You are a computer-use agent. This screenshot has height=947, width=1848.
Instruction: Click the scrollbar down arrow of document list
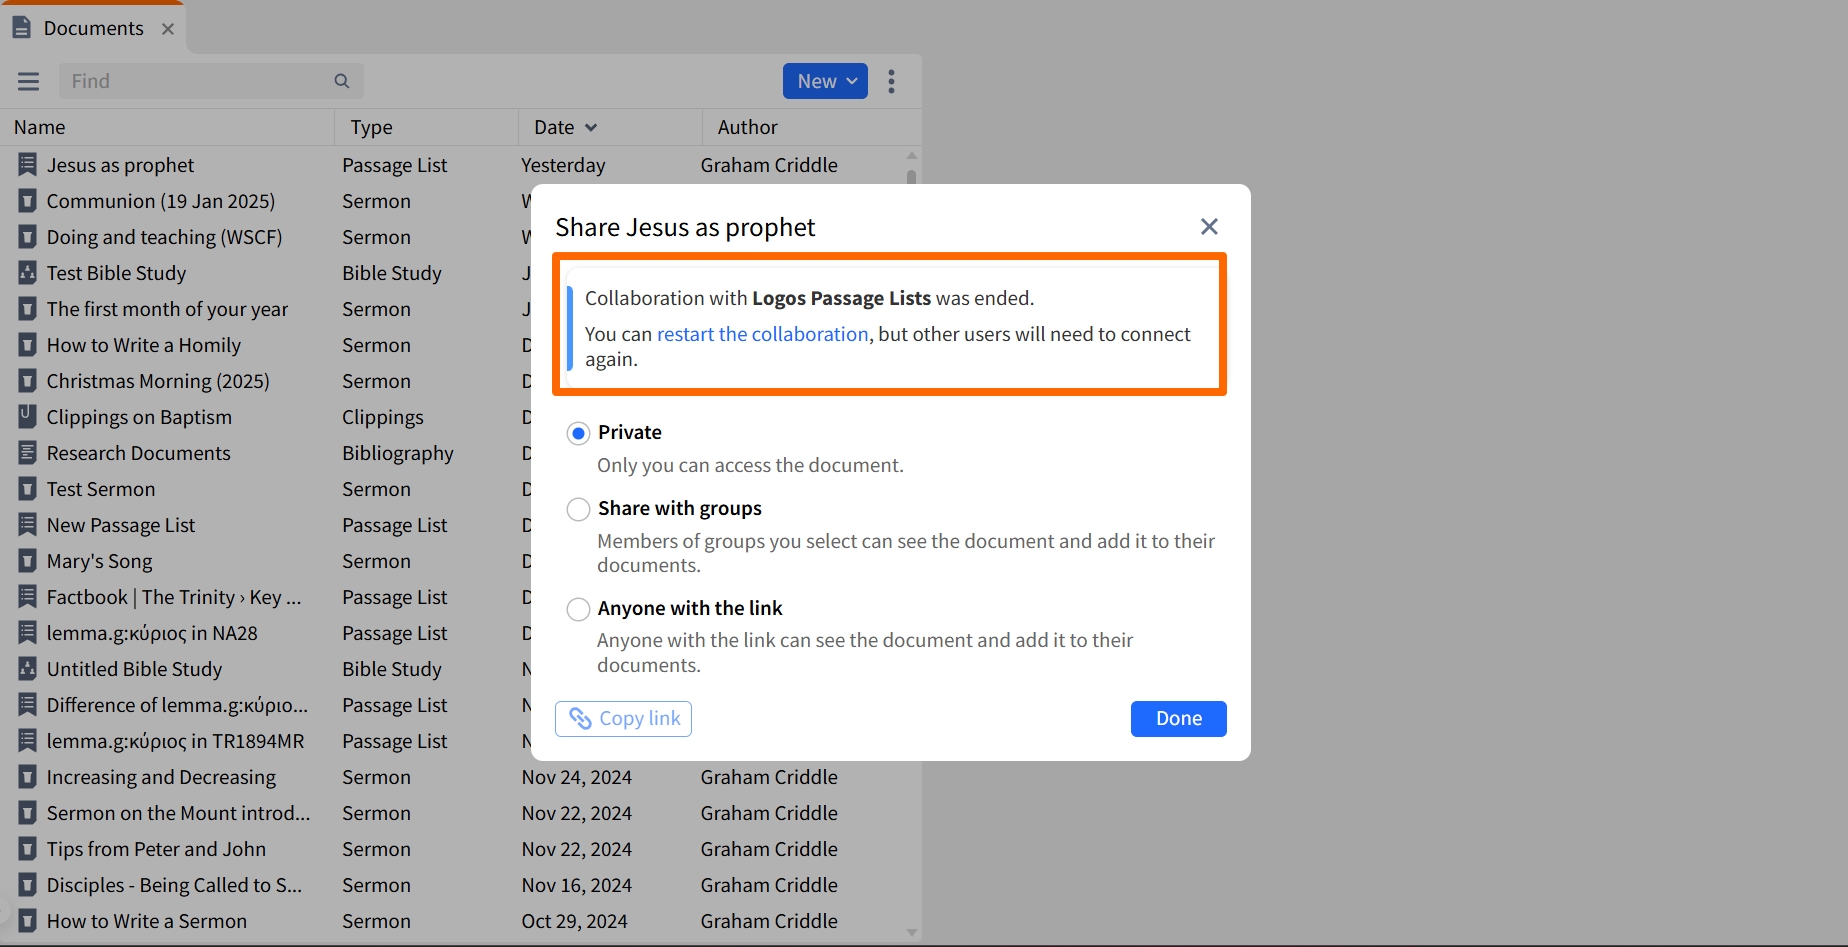pos(911,933)
